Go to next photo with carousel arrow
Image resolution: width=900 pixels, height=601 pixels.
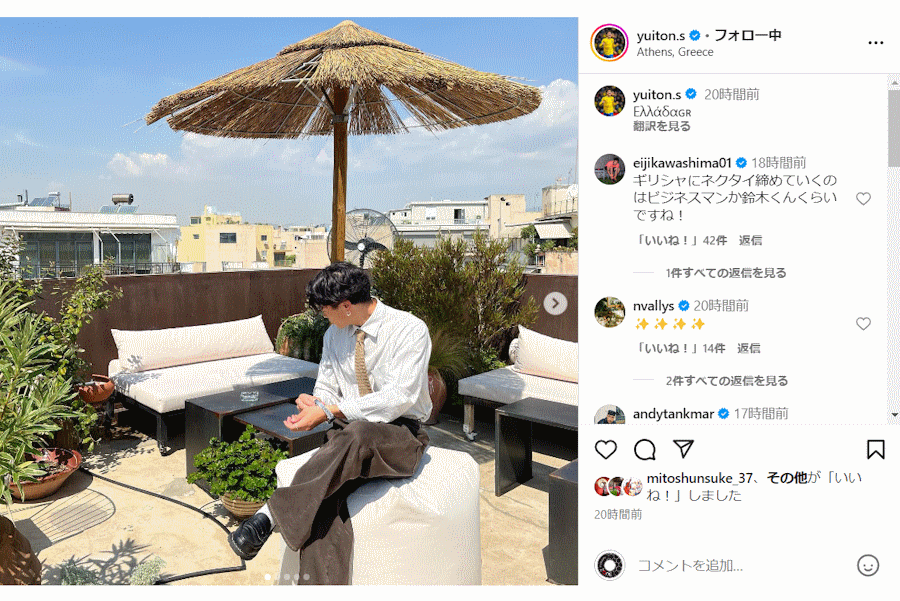coord(555,304)
